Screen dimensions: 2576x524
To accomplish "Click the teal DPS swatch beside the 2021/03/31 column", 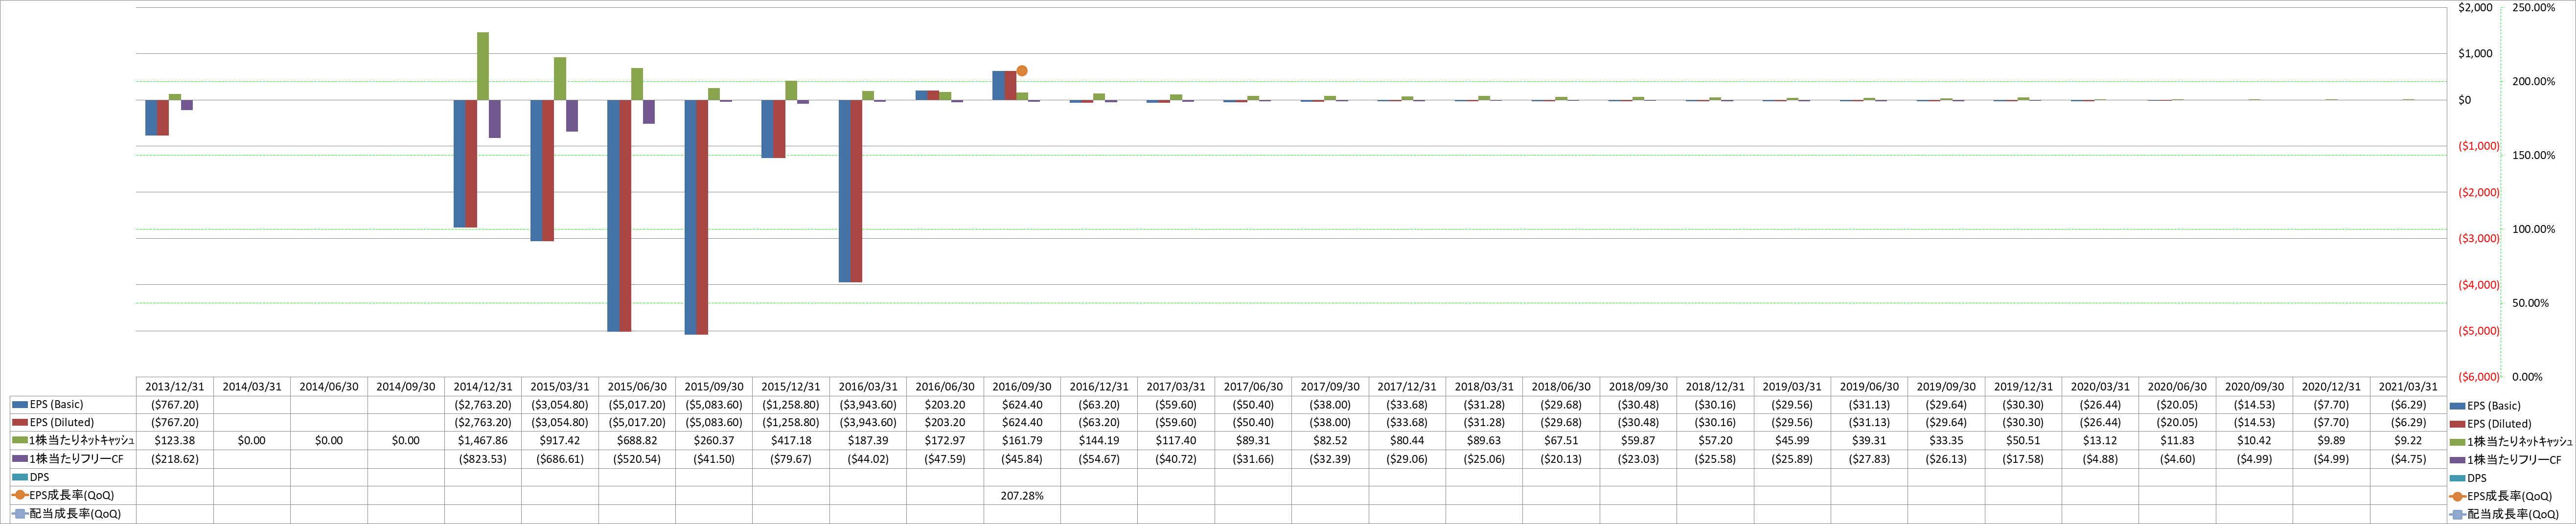I will [x=2457, y=478].
